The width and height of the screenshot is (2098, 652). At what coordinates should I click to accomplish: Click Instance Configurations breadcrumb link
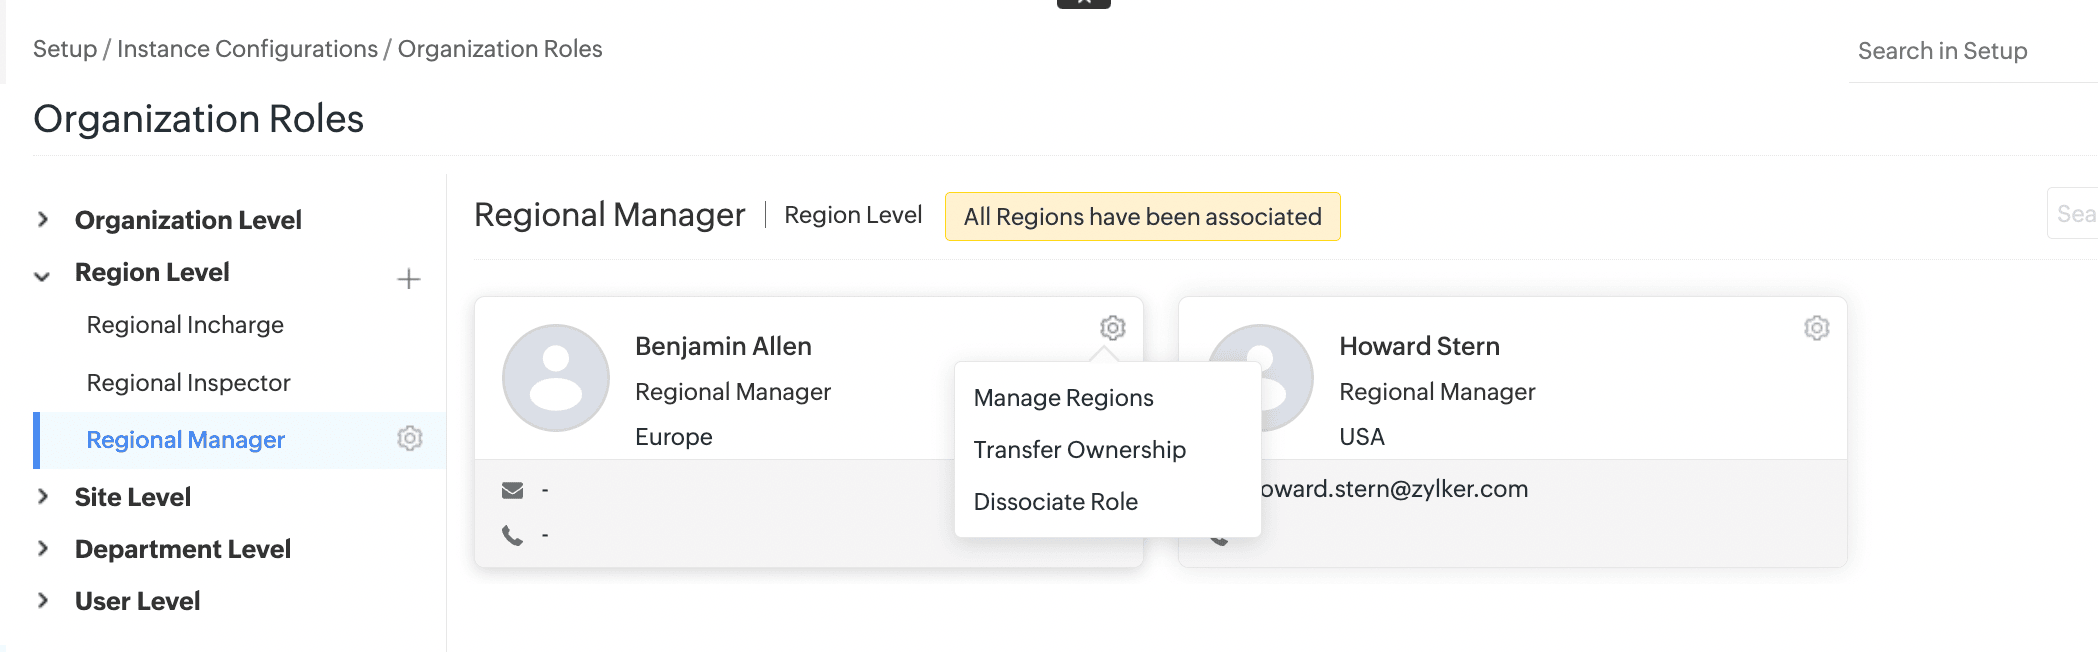(247, 49)
